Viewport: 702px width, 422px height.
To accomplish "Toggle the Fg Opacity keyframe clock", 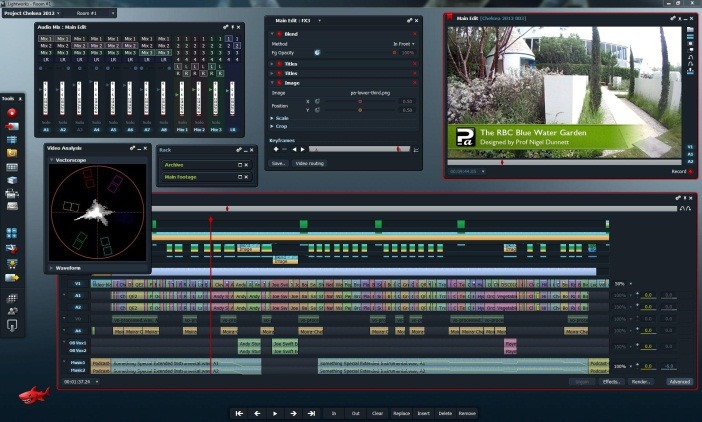I will (x=317, y=52).
